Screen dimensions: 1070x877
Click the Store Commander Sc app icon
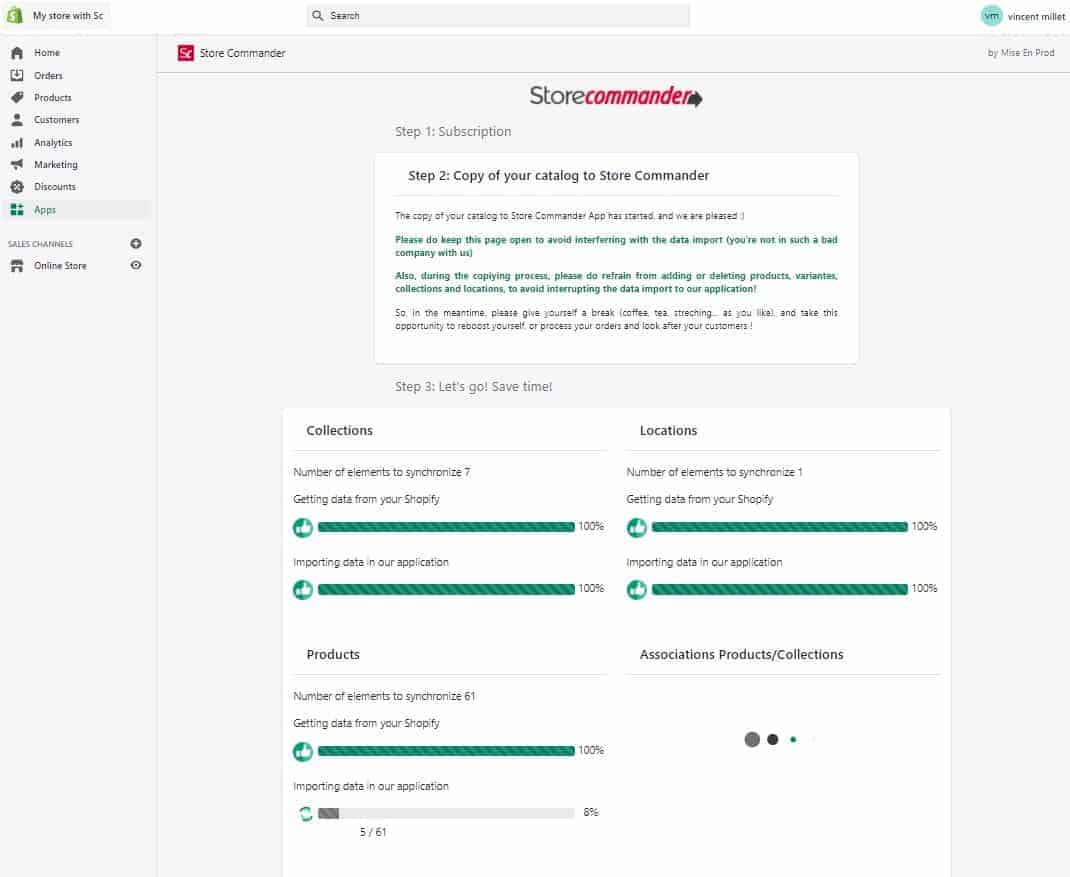click(x=186, y=53)
